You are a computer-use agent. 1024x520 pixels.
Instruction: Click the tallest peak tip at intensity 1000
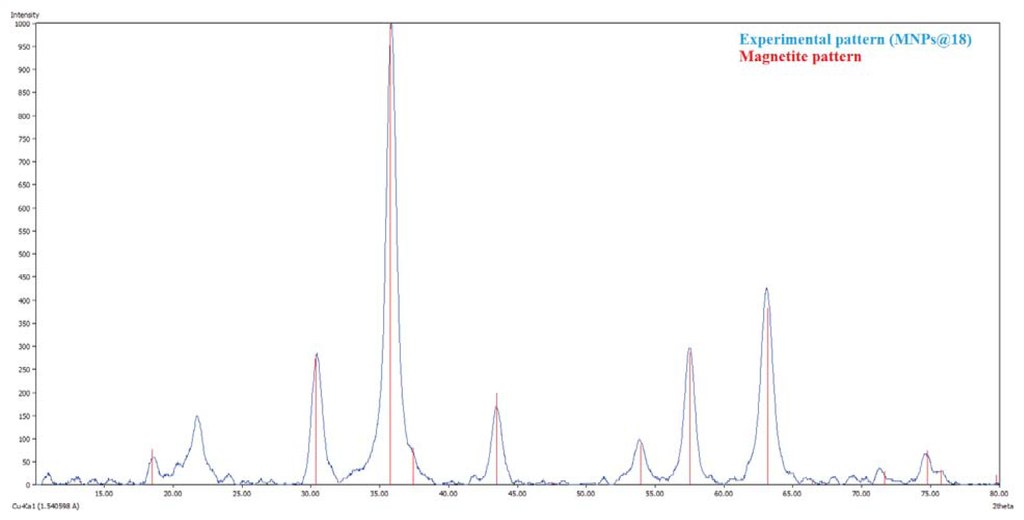(391, 24)
